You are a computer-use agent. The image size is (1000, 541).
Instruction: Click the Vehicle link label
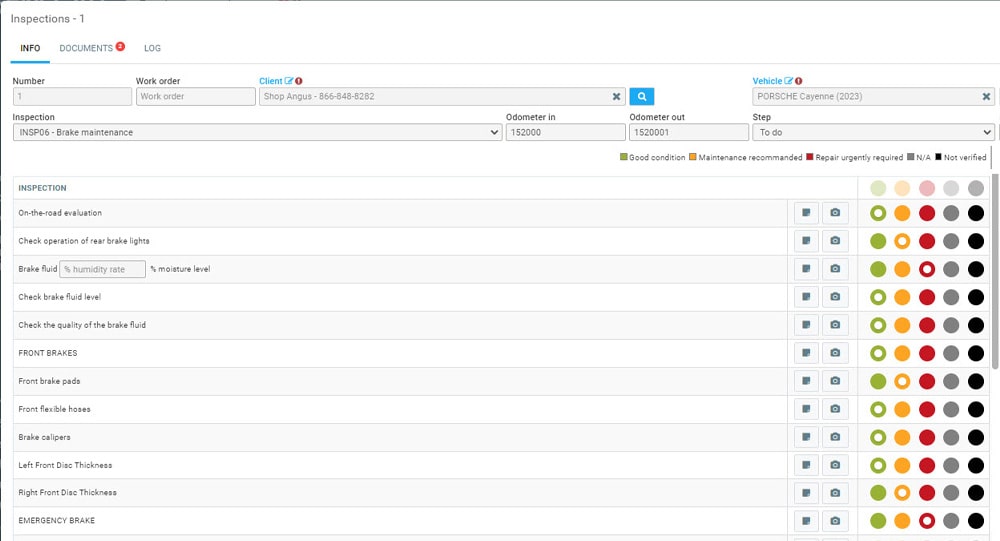click(767, 81)
